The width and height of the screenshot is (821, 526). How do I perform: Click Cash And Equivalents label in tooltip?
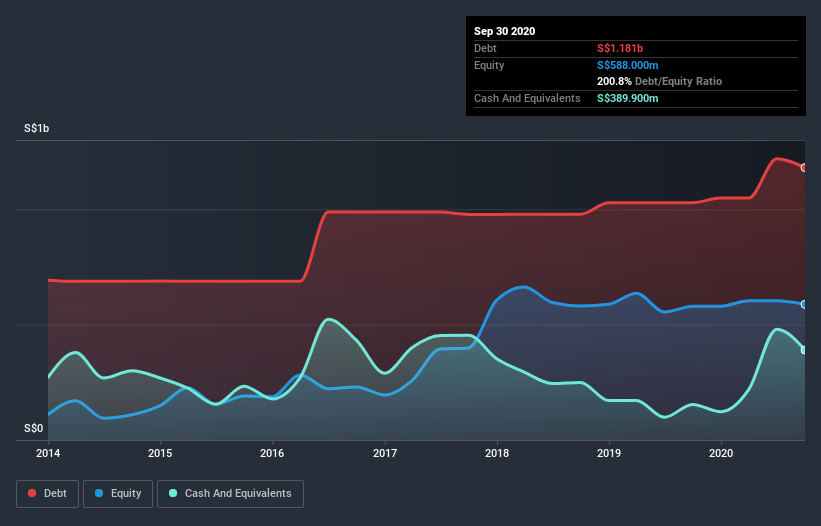(x=527, y=98)
